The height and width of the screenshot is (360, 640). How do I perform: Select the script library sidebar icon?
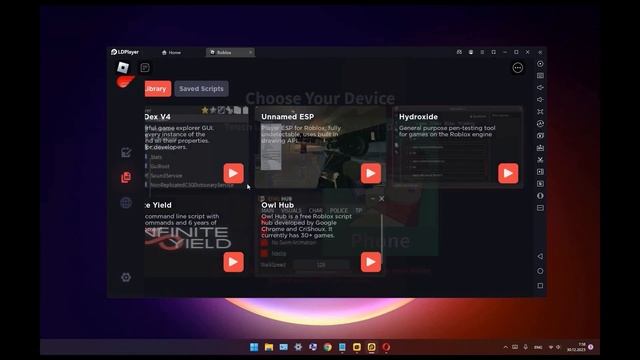pyautogui.click(x=126, y=177)
